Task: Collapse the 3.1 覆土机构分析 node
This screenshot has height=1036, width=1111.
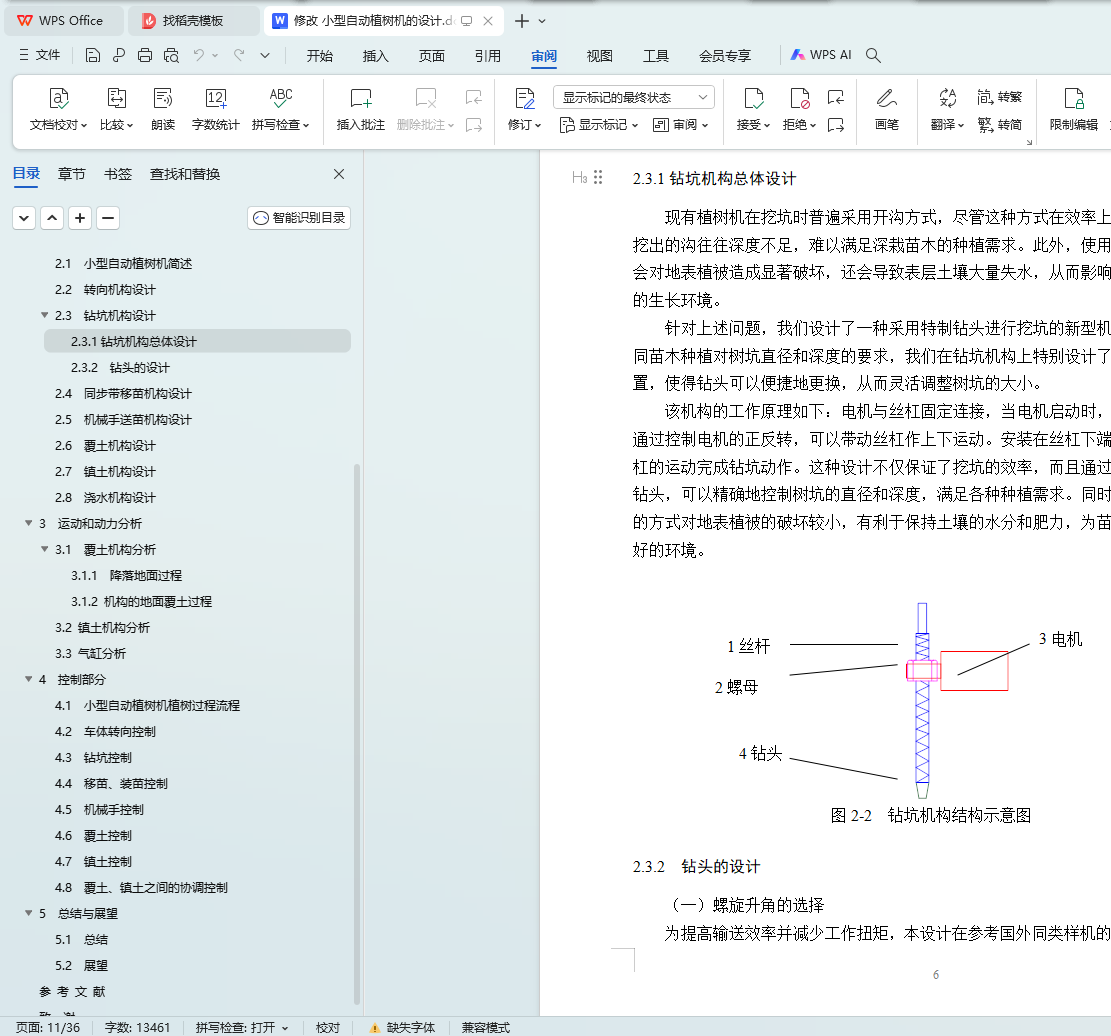Action: (45, 548)
